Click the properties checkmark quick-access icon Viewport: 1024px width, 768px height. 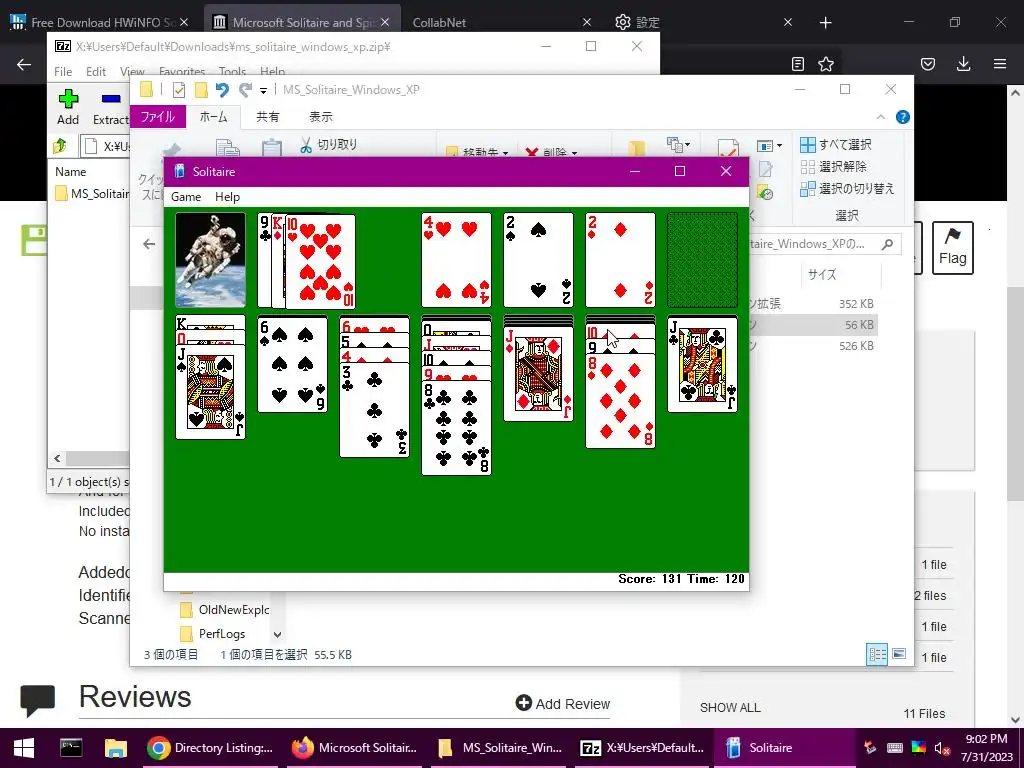(178, 89)
